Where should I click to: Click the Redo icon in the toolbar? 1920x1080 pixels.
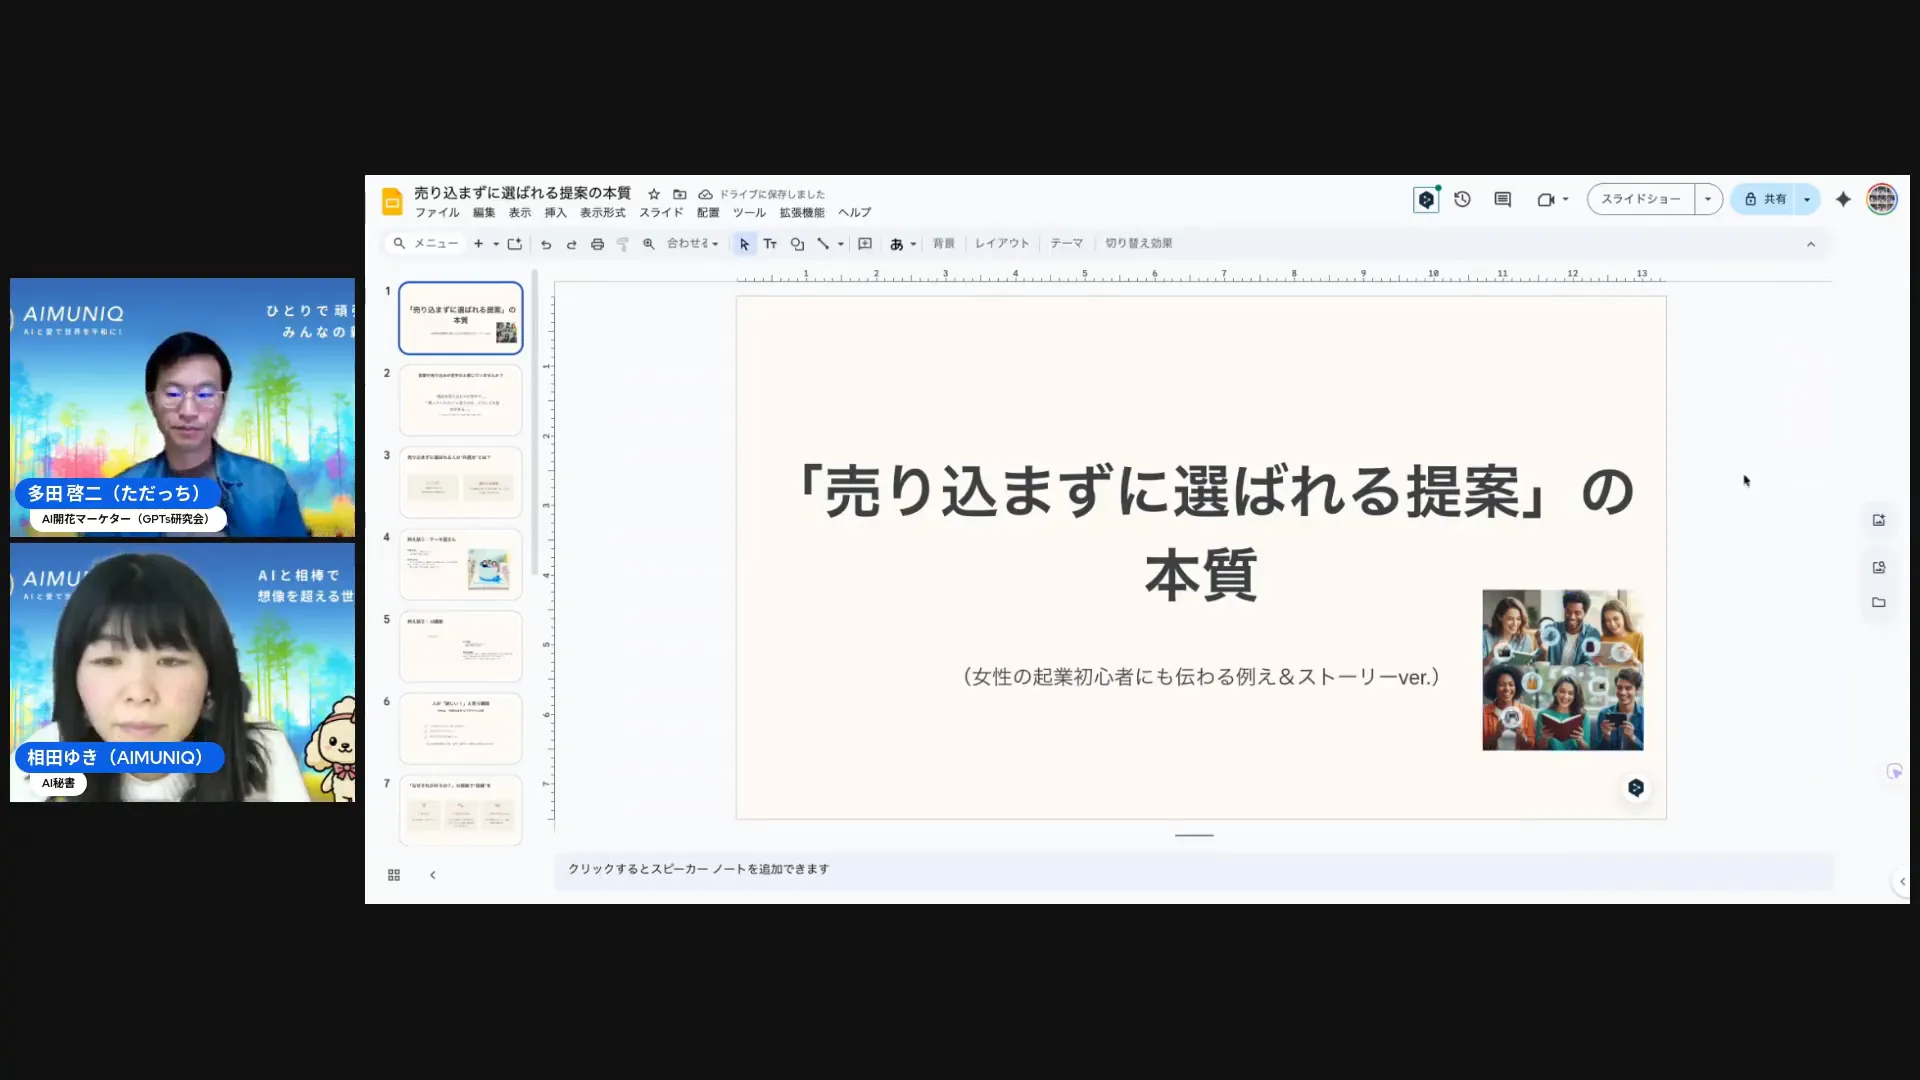(x=571, y=243)
